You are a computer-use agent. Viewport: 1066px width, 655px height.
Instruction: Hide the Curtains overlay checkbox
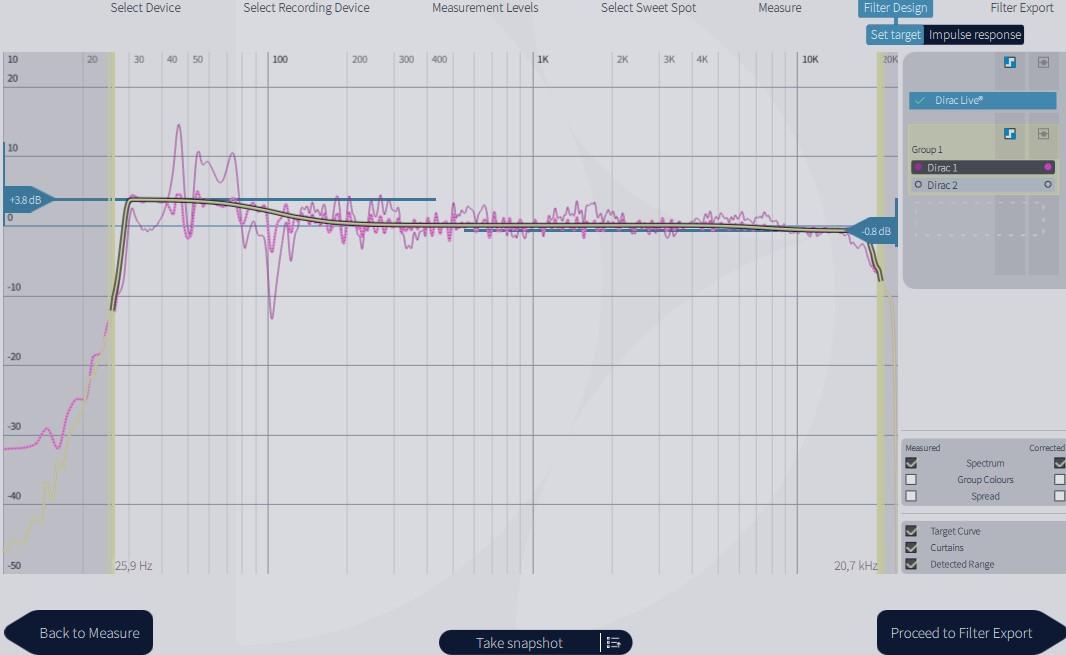coord(911,548)
